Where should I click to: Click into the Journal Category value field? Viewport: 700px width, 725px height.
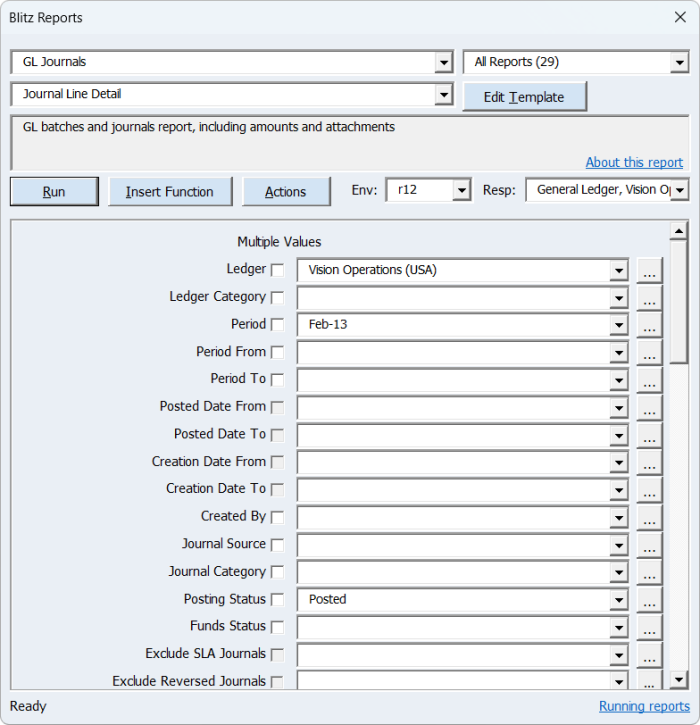coord(454,573)
